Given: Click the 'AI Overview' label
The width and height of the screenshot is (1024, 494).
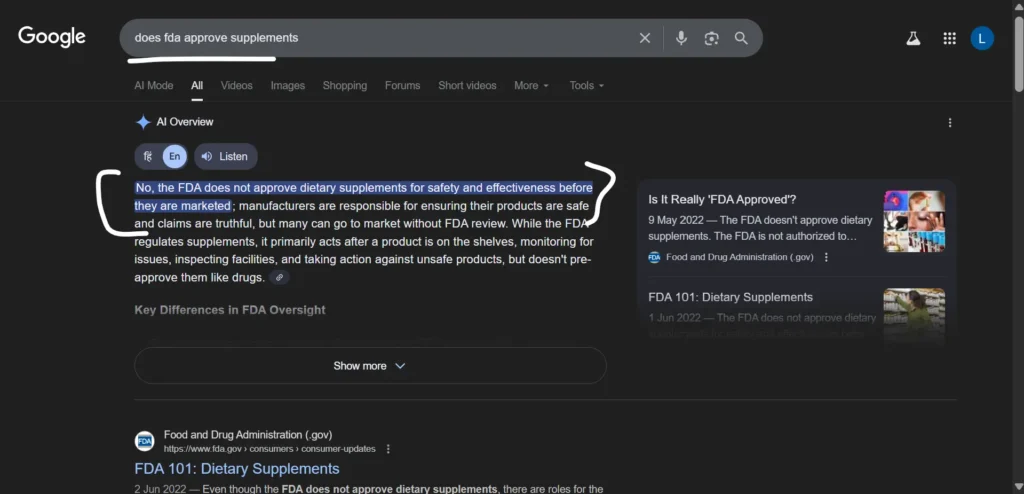Looking at the screenshot, I should click(x=185, y=122).
